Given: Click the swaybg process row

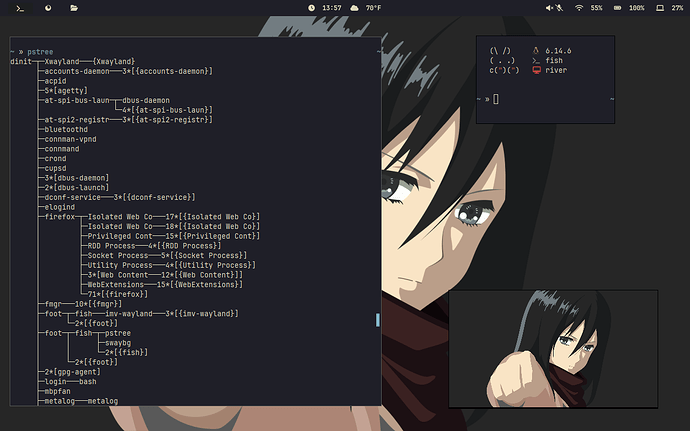Looking at the screenshot, I should pyautogui.click(x=117, y=343).
